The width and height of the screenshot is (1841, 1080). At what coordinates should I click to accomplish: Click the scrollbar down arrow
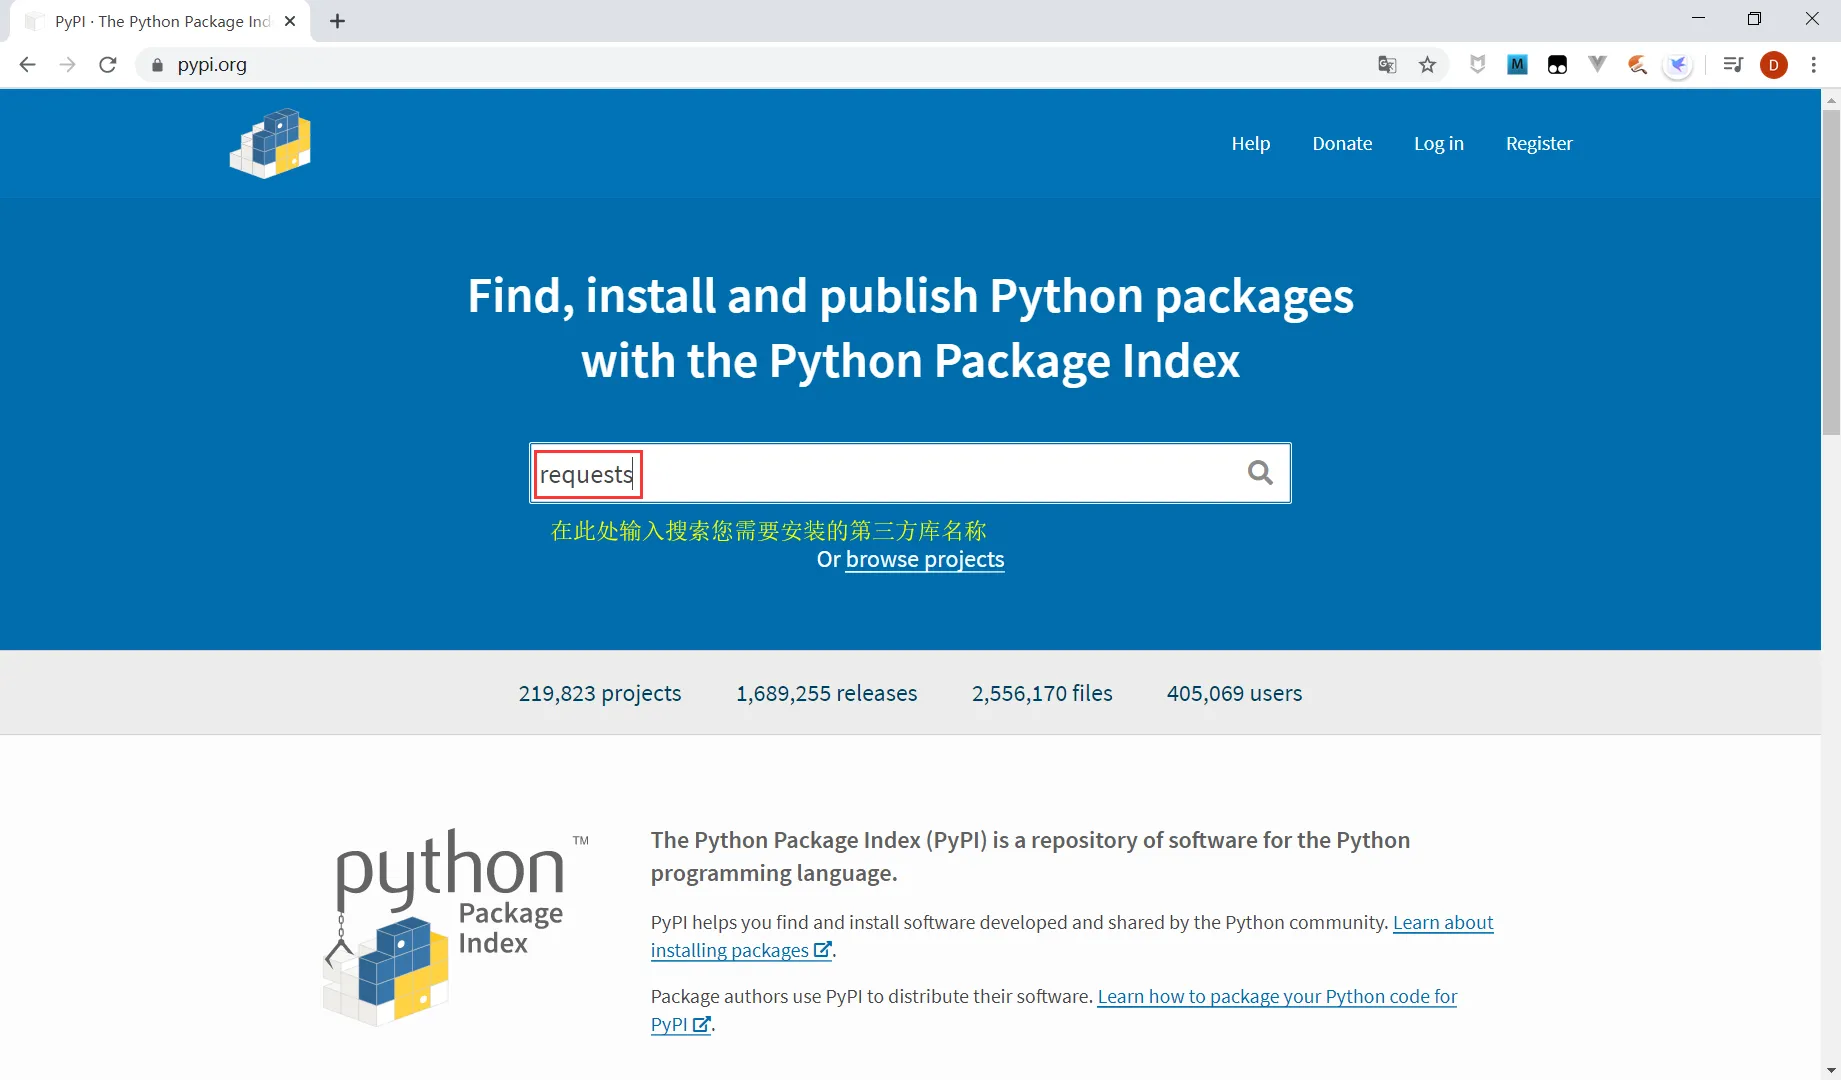click(1831, 1069)
